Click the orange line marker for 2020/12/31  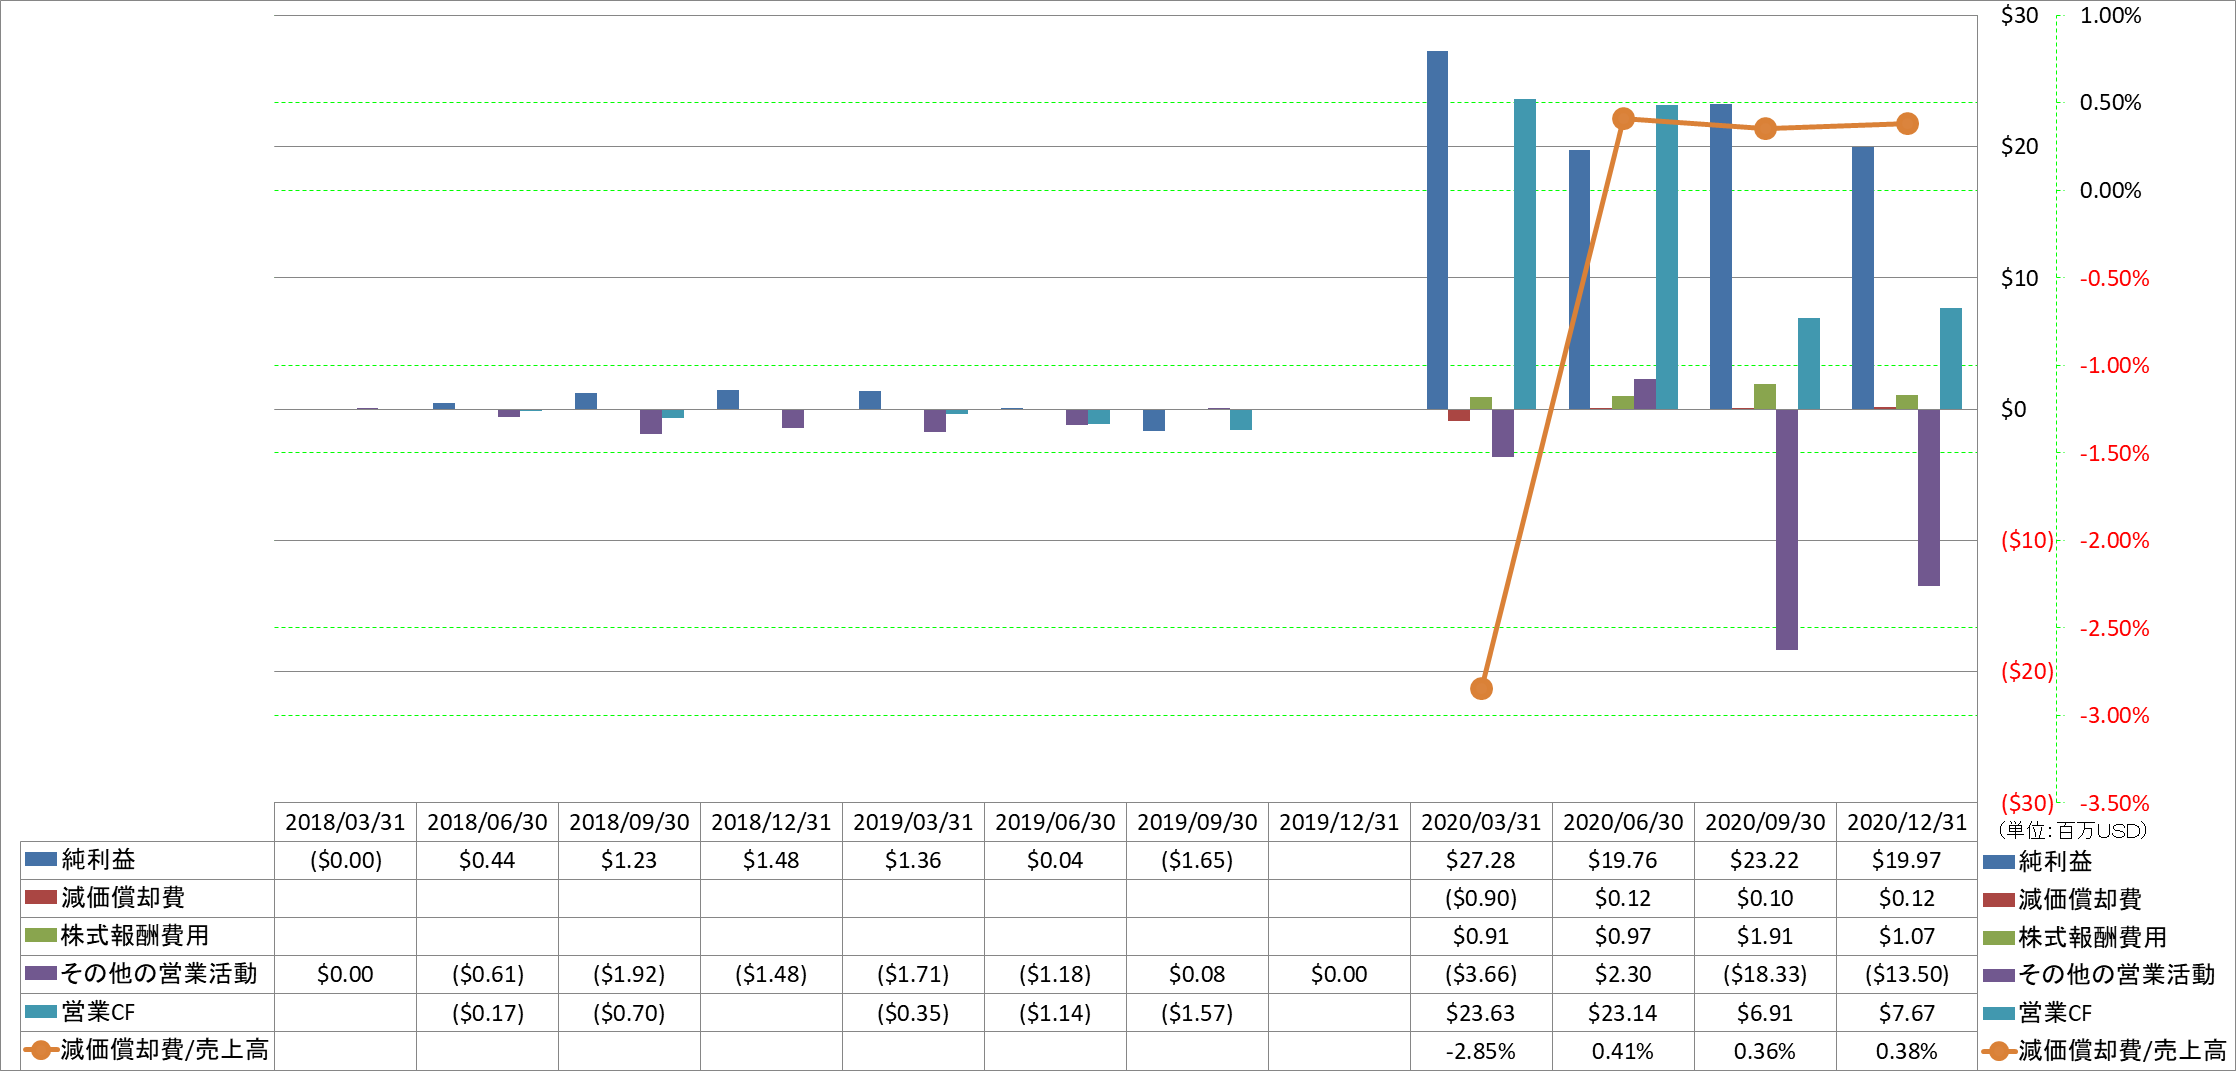(x=1907, y=124)
